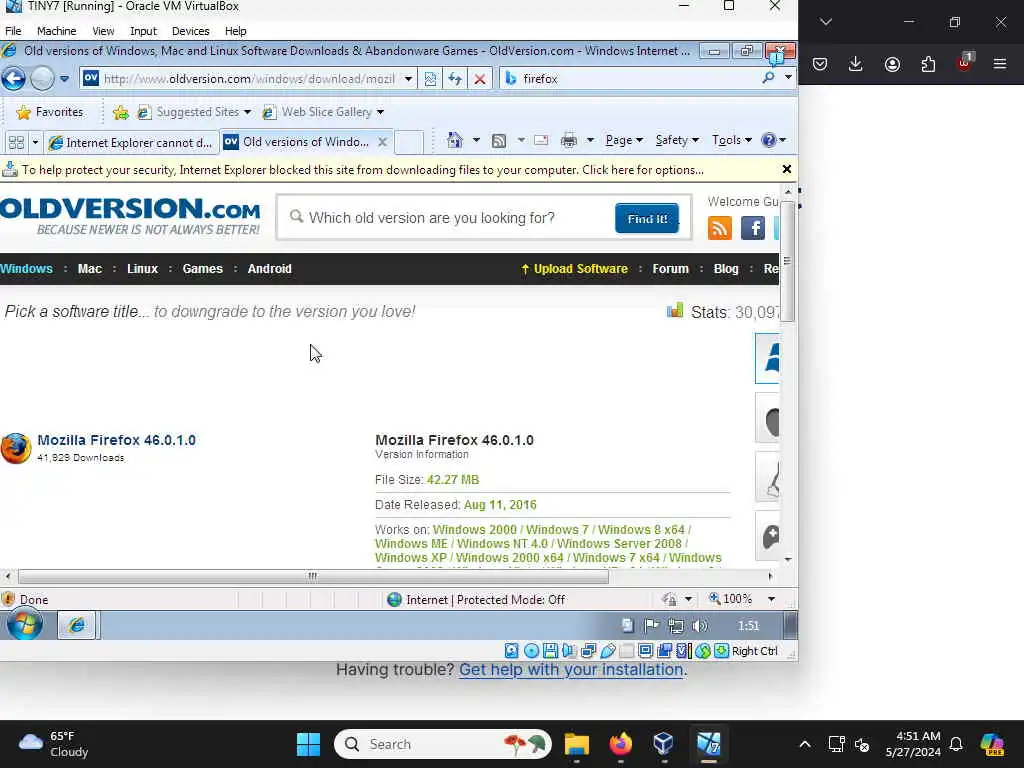
Task: Open Favorites star button
Action: [x=50, y=112]
